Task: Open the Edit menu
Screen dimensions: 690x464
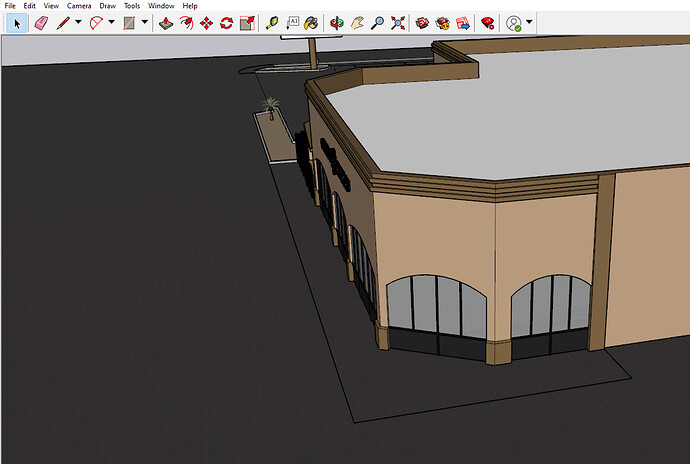Action: point(29,6)
